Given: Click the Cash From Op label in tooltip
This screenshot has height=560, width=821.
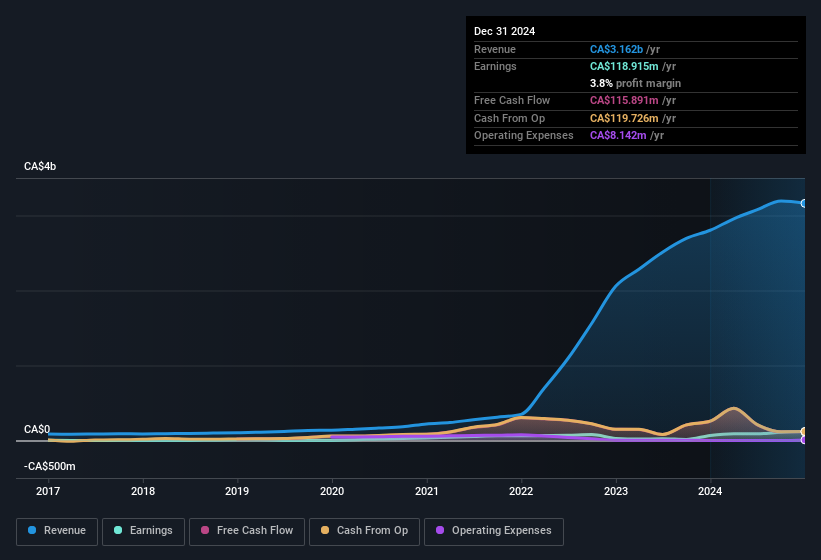Looking at the screenshot, I should pyautogui.click(x=509, y=118).
